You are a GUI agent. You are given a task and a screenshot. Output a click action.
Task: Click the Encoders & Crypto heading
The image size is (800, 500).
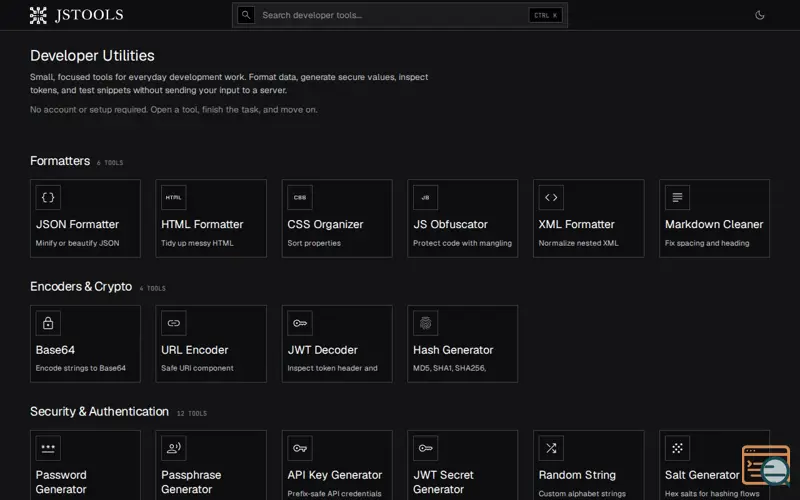[81, 287]
